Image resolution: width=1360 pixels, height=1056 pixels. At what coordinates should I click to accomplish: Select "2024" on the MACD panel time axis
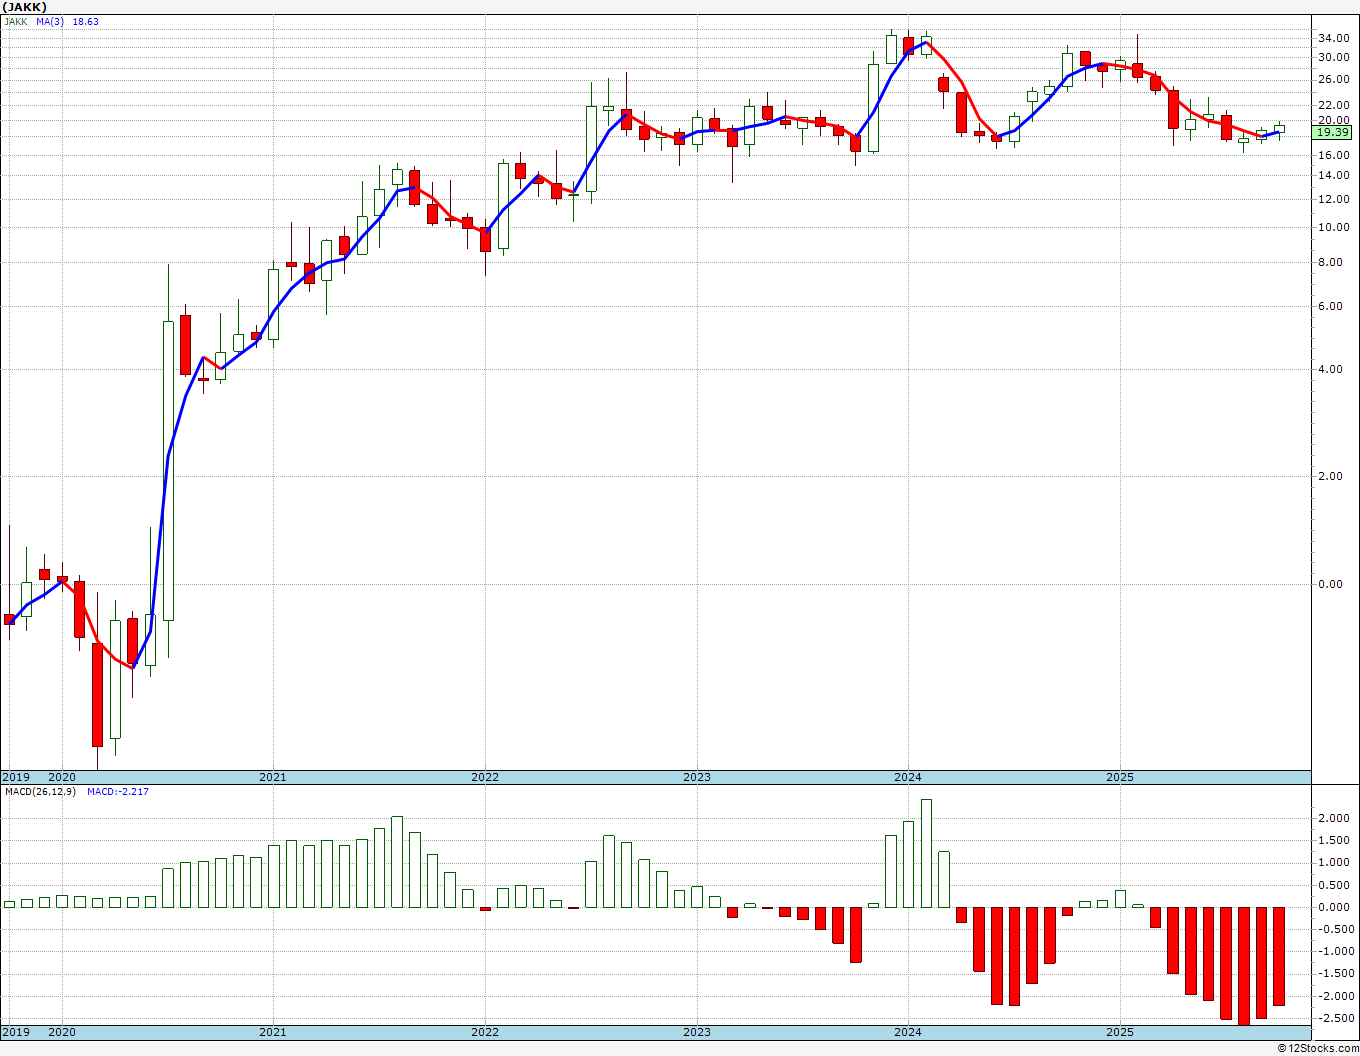[908, 1032]
